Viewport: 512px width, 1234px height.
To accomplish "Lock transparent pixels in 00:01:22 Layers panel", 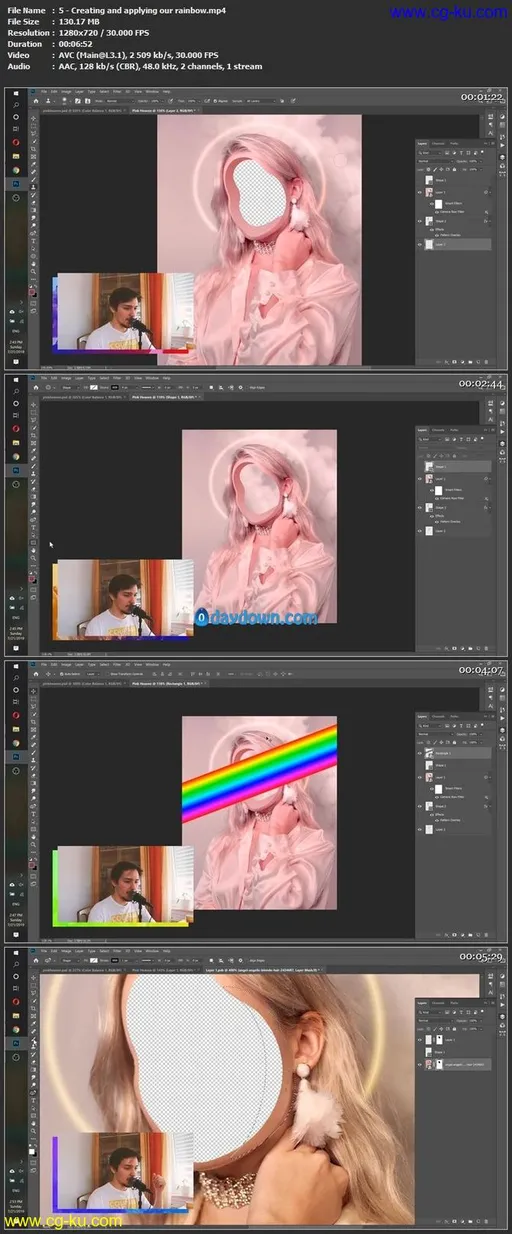I will coord(428,170).
